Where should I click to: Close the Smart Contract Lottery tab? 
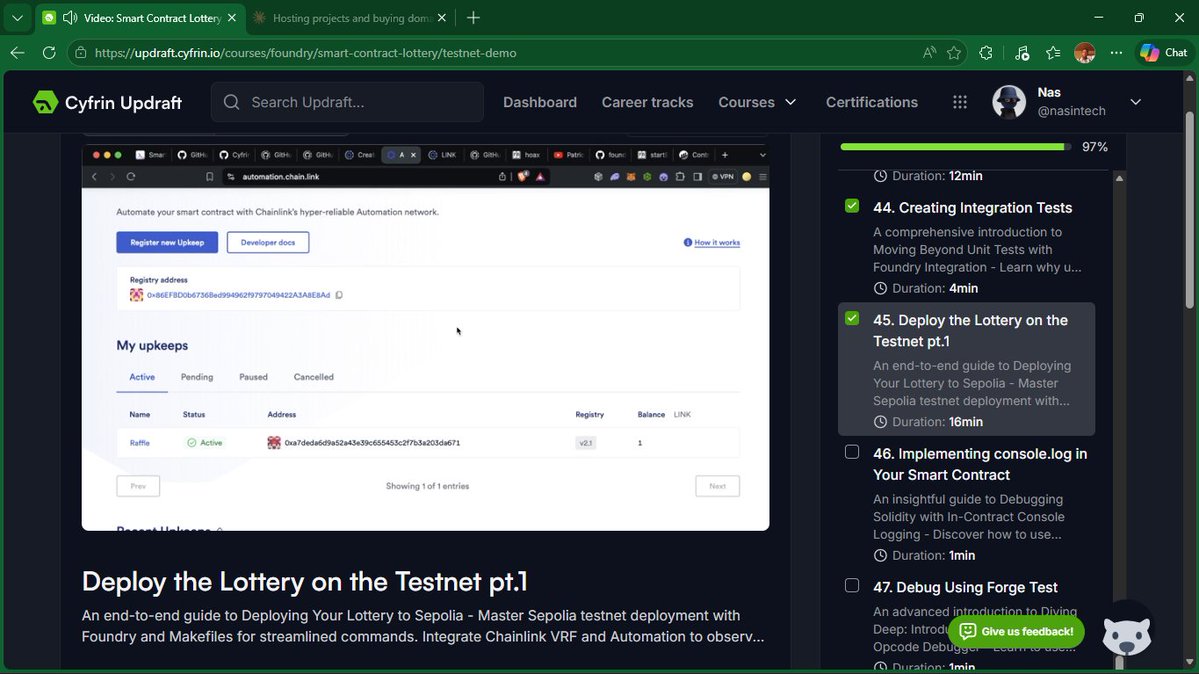pos(232,18)
